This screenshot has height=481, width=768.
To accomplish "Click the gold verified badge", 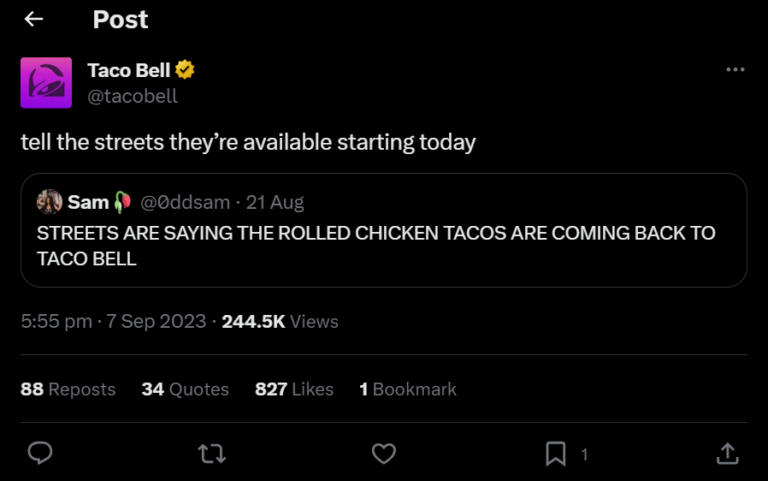I will [185, 70].
